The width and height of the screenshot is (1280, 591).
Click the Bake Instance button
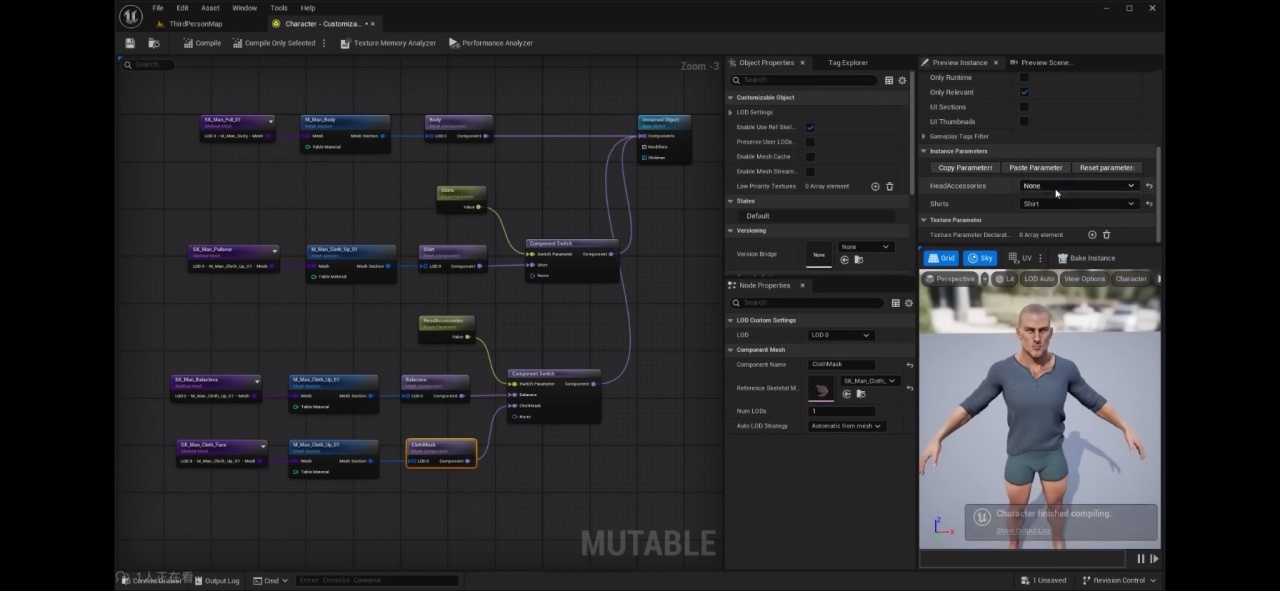click(1086, 258)
